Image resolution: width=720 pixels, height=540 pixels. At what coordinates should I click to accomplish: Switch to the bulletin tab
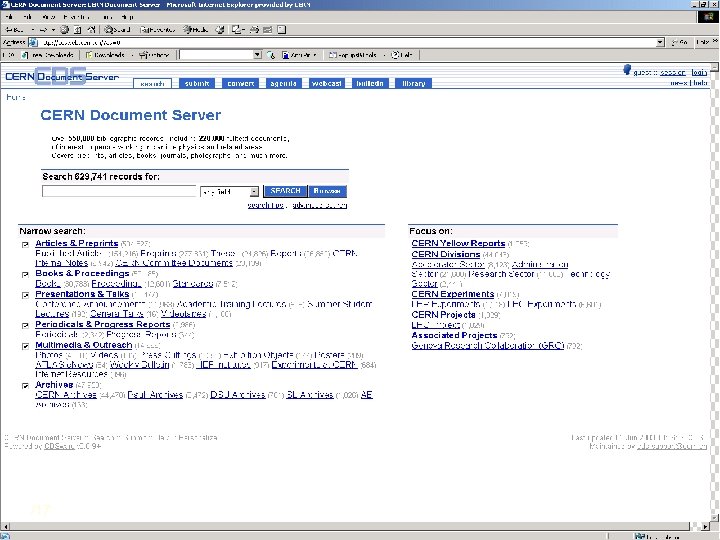(x=370, y=84)
